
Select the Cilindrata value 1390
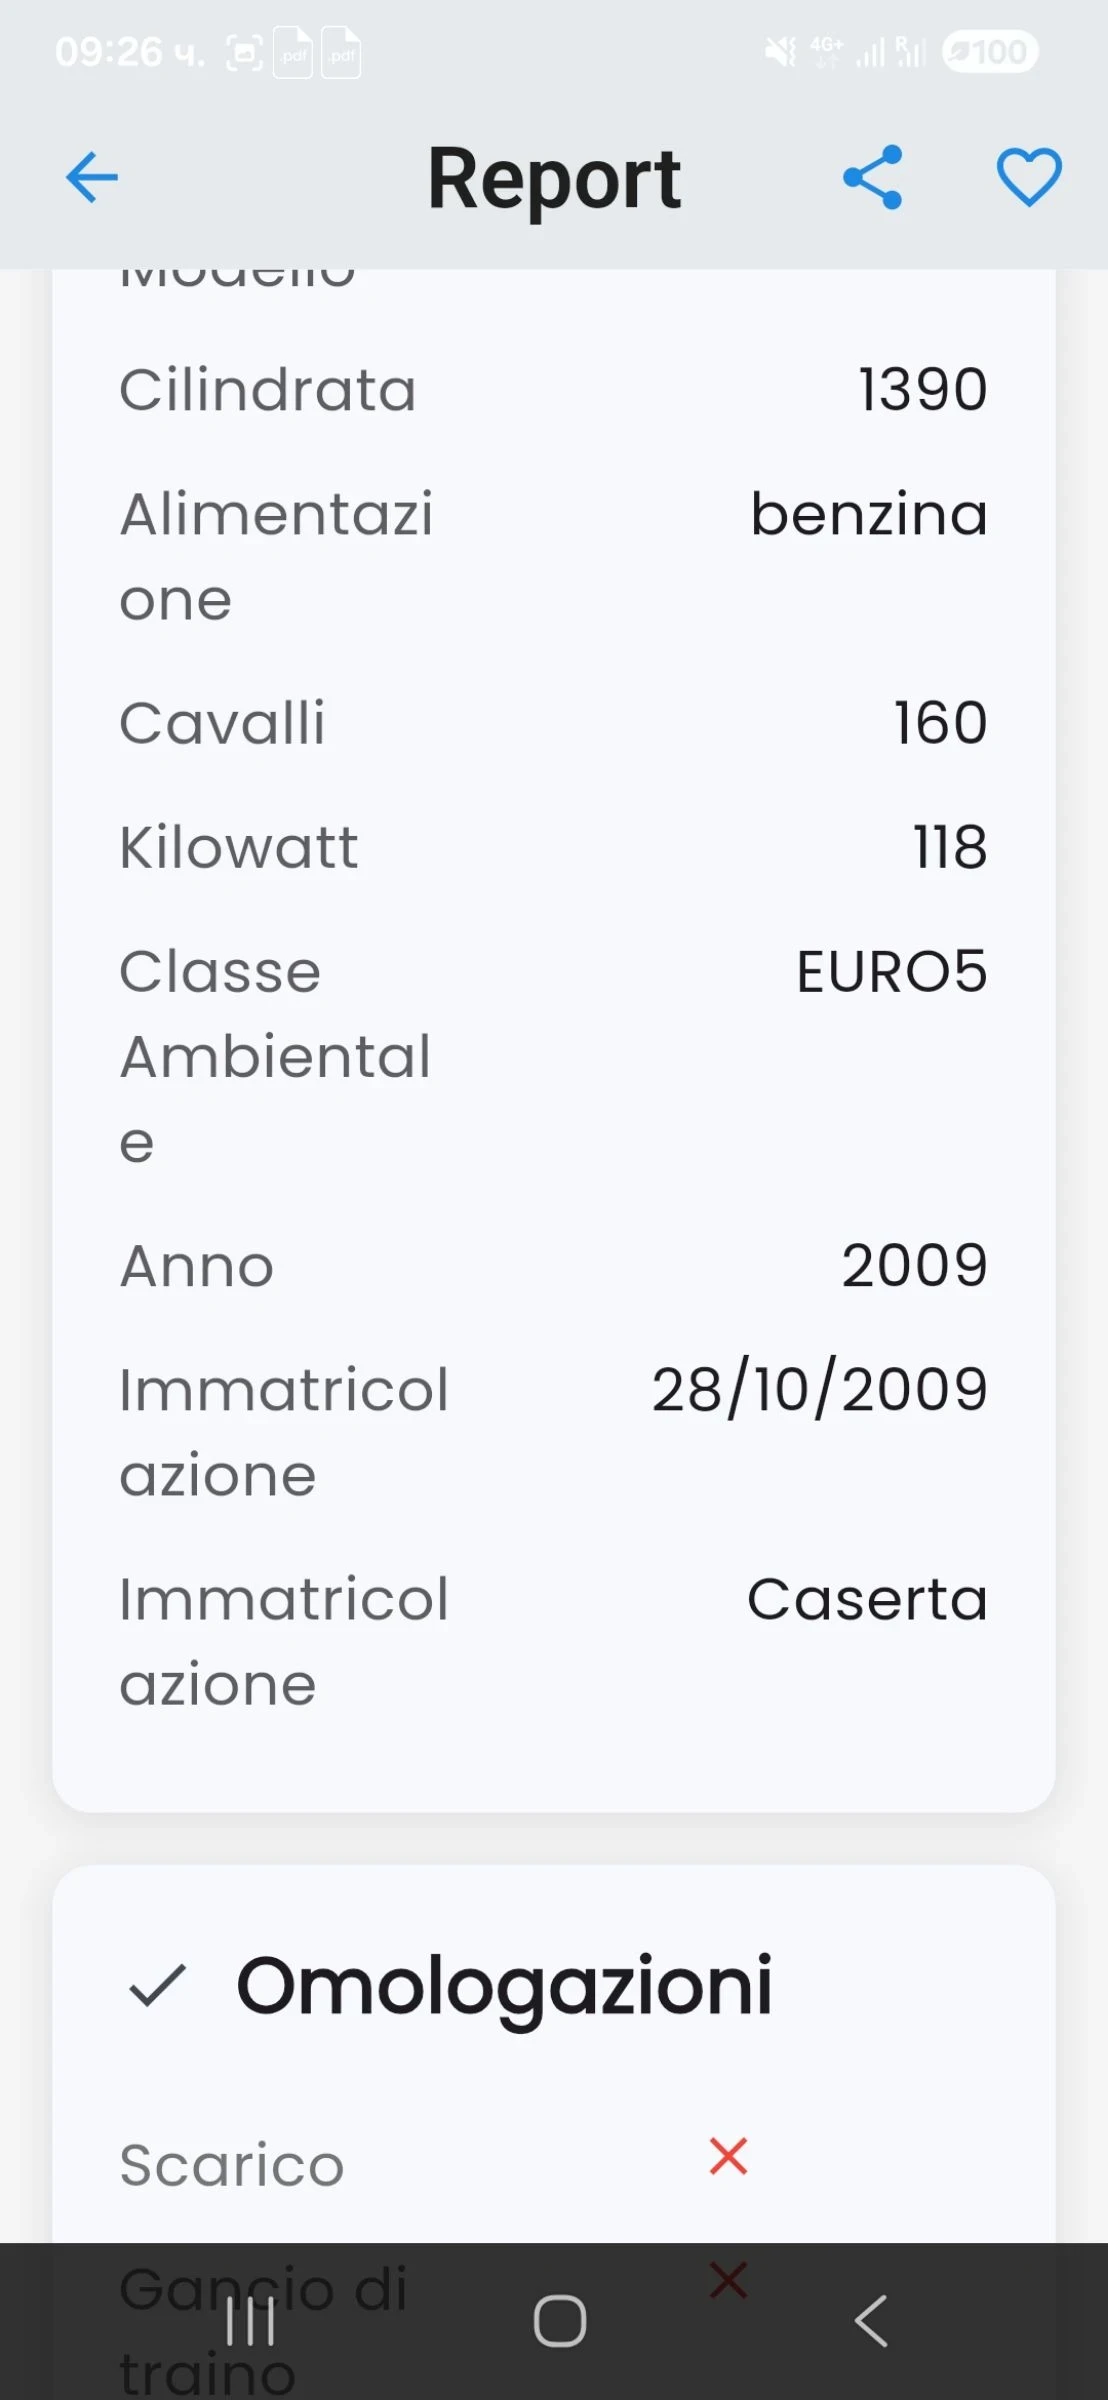tap(922, 389)
